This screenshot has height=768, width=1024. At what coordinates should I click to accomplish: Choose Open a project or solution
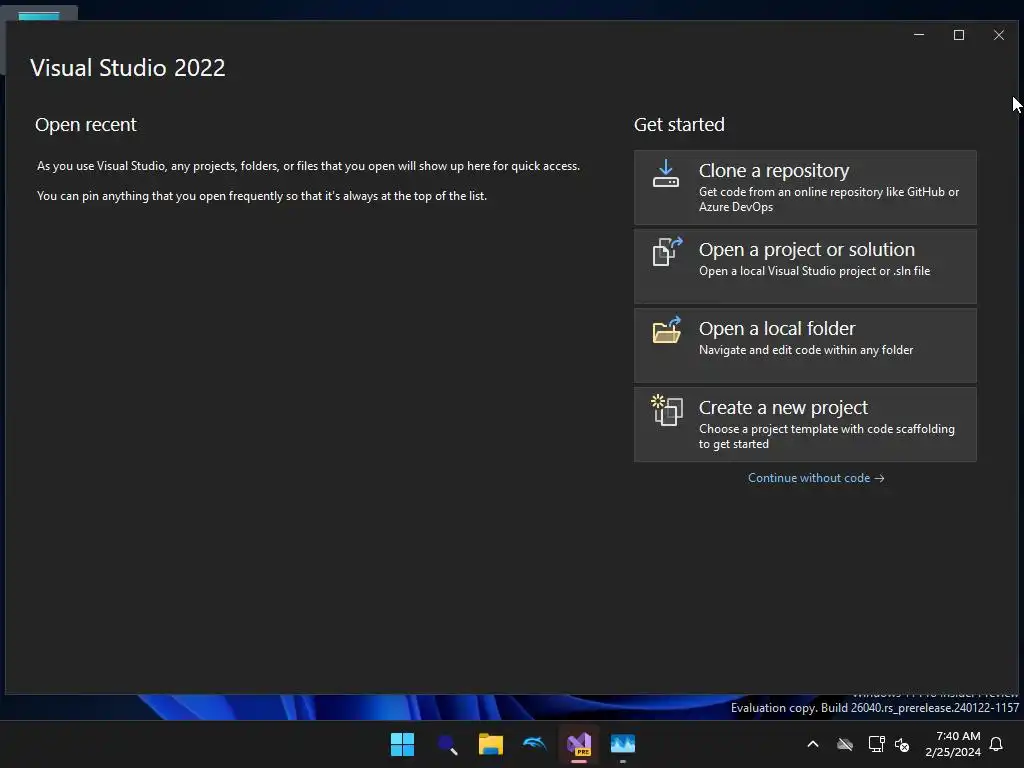click(805, 266)
